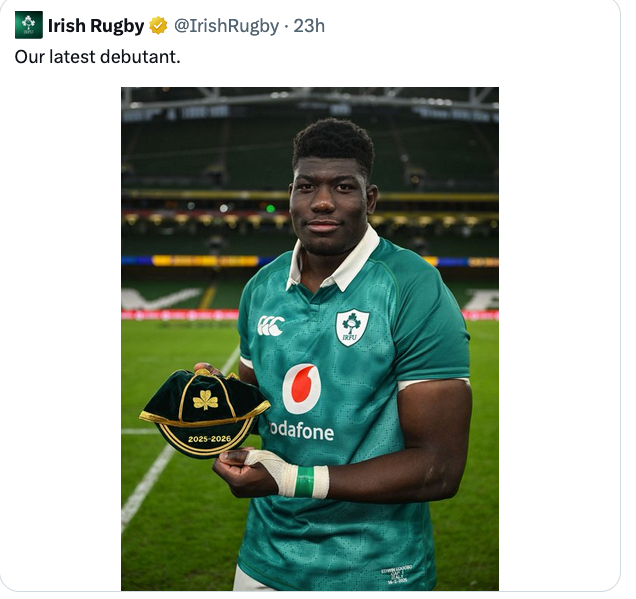The height and width of the screenshot is (599, 636).
Task: Click the gold verified badge
Action: (158, 26)
